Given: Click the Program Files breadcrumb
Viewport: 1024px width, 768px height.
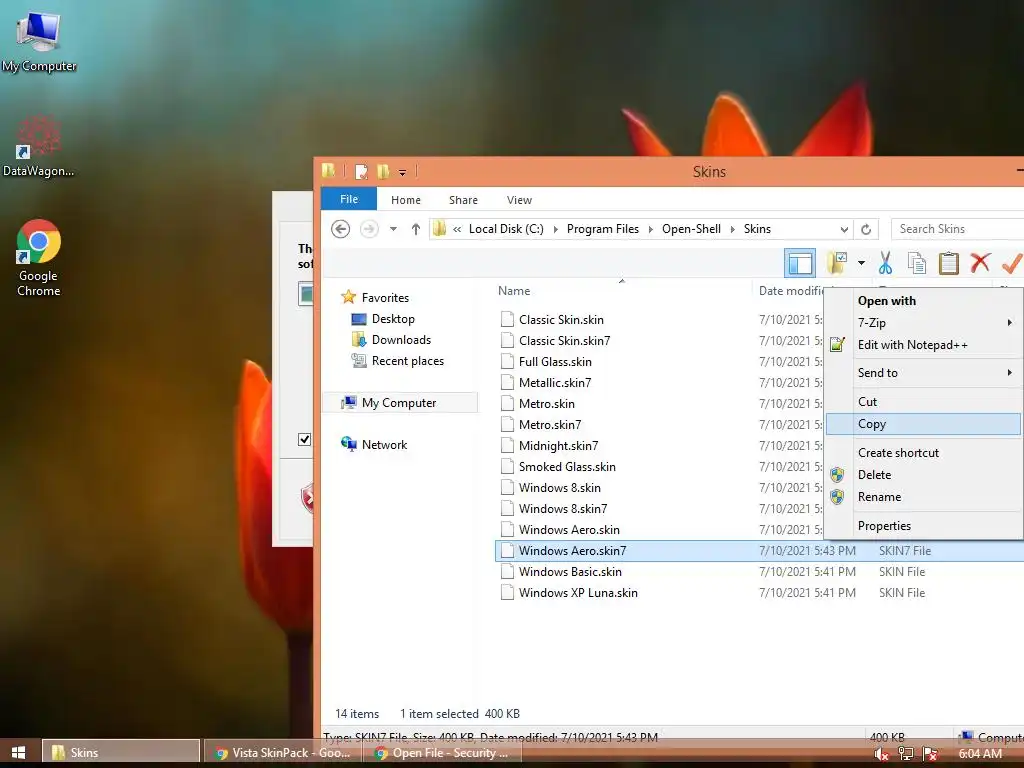Looking at the screenshot, I should coord(603,229).
